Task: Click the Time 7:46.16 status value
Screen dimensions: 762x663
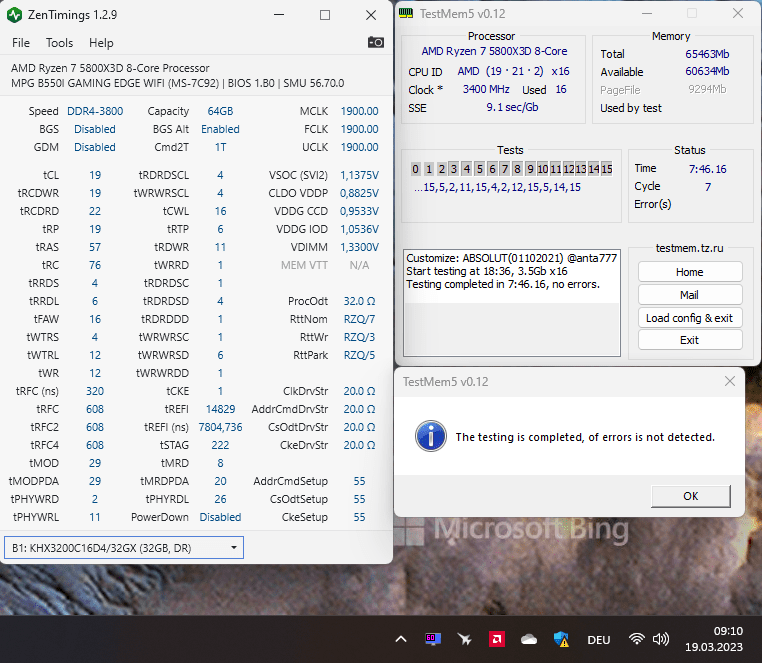Action: (x=707, y=169)
